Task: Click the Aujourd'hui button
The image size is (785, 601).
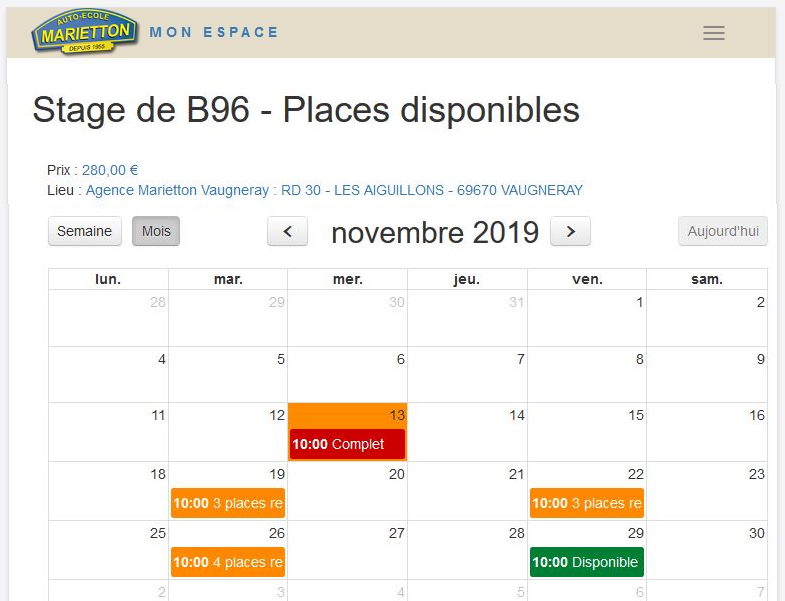Action: [723, 231]
